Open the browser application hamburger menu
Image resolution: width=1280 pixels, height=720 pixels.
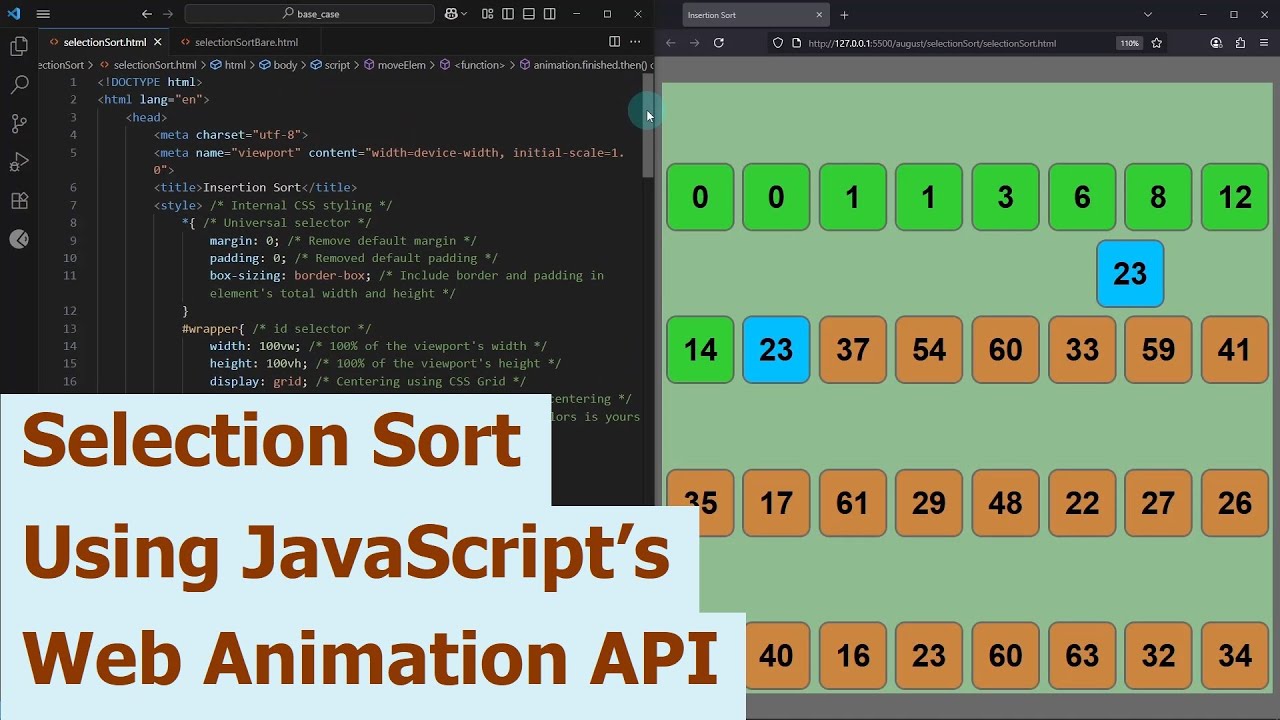pyautogui.click(x=1265, y=43)
